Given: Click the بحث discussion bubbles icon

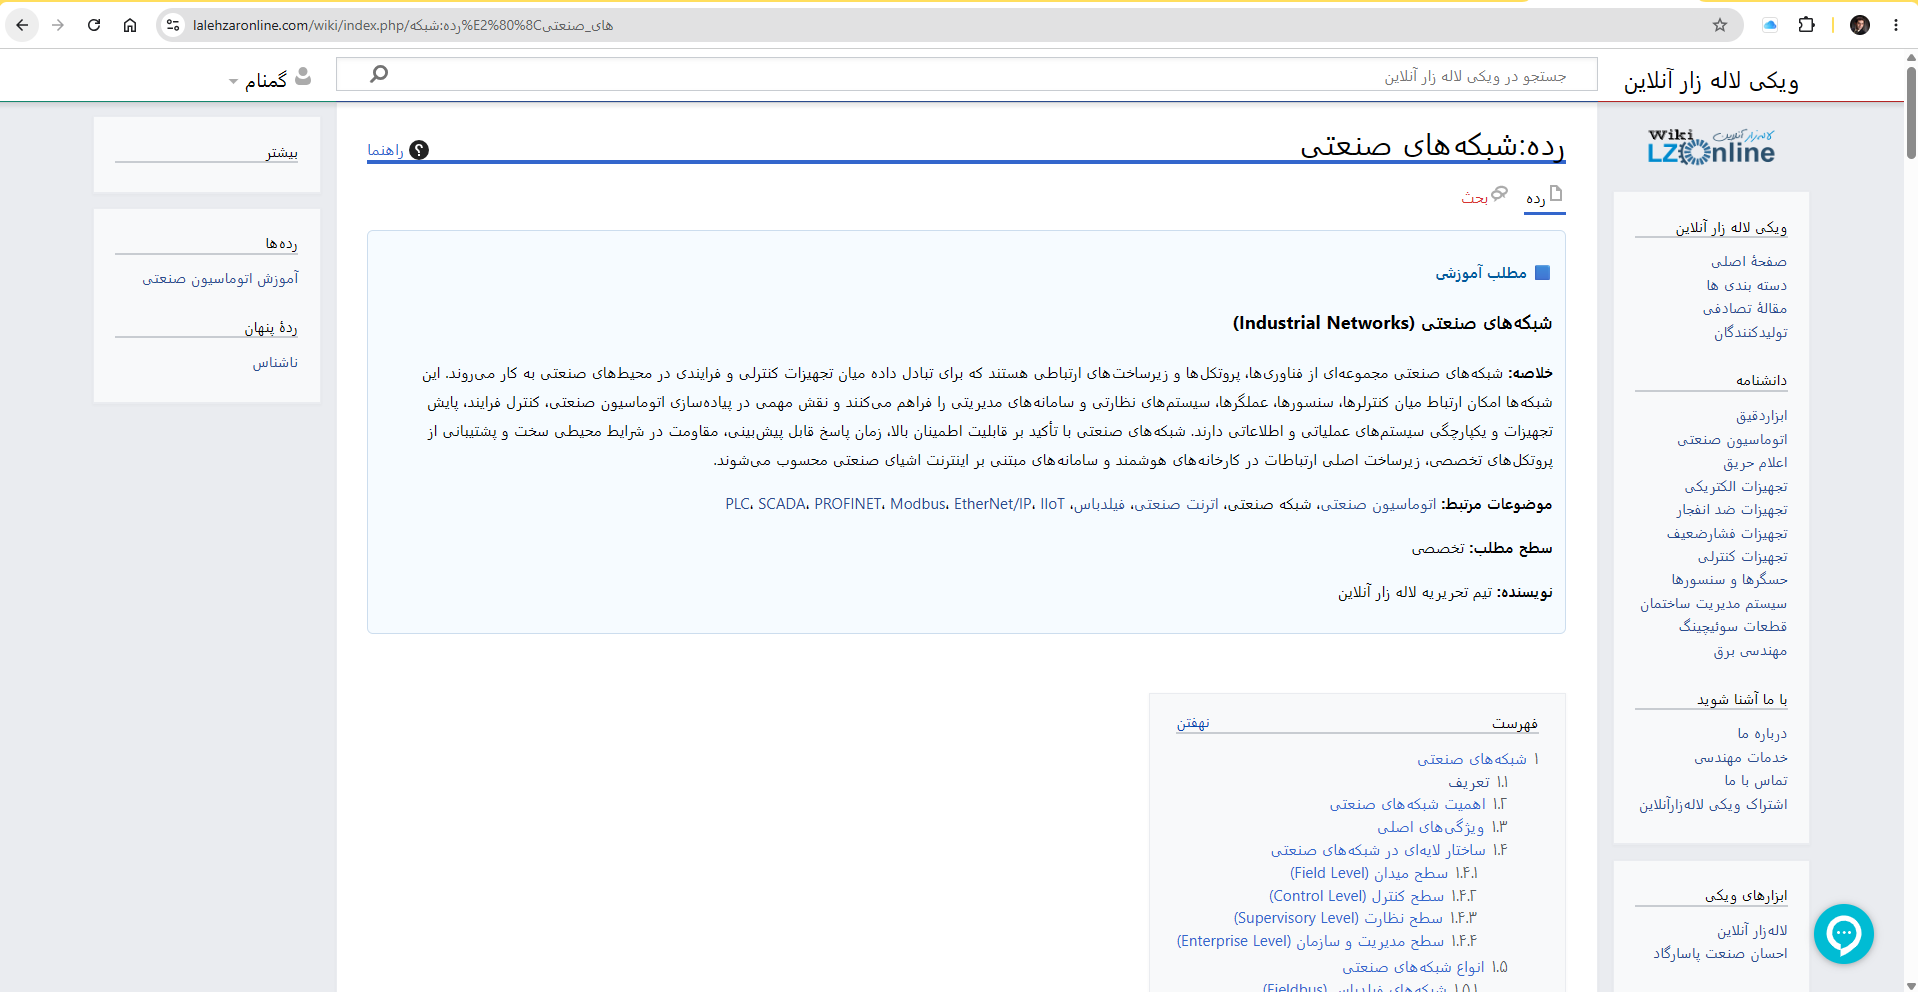Looking at the screenshot, I should click(1499, 193).
